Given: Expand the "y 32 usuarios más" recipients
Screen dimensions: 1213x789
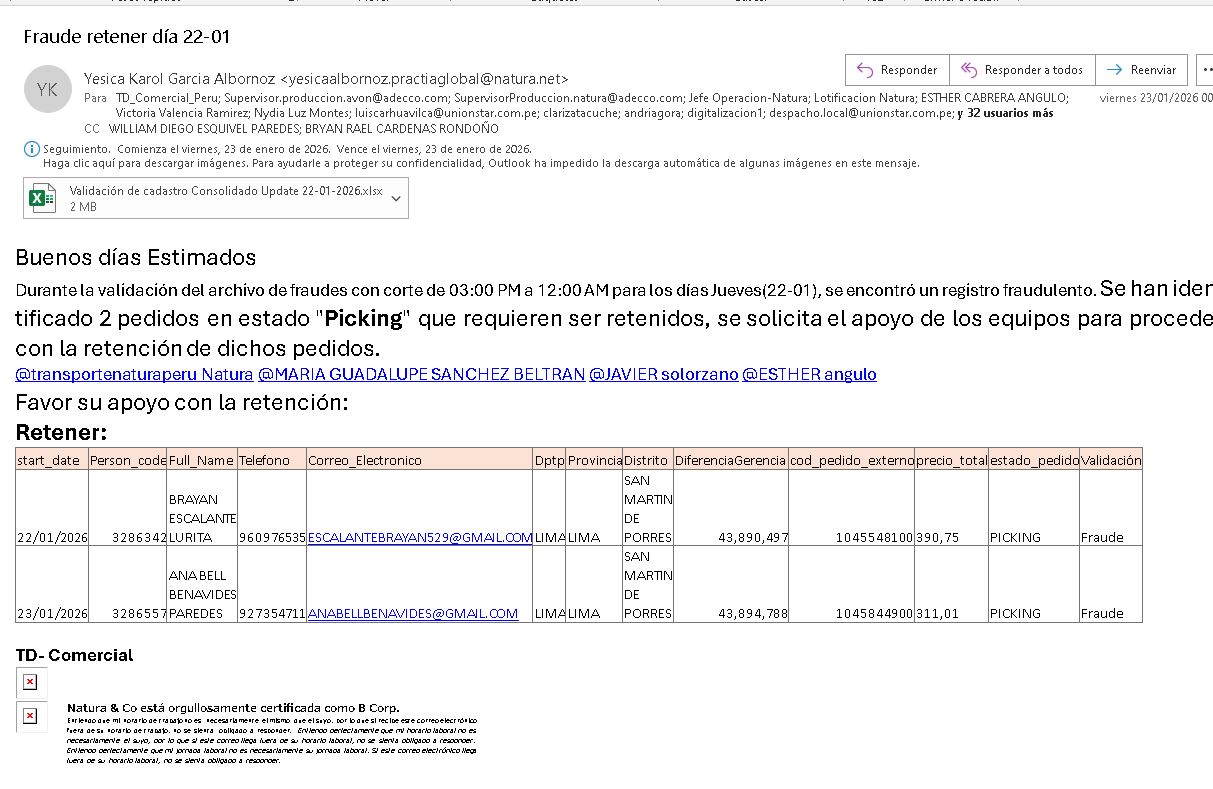Looking at the screenshot, I should pyautogui.click(x=1004, y=113).
